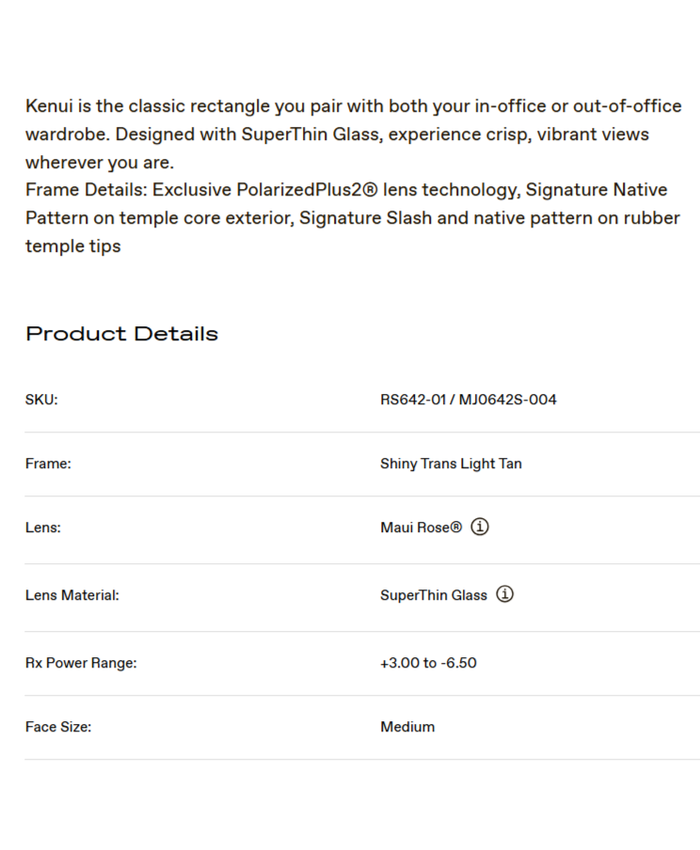Click the Lens Material label
Screen dimensions: 700x850
coord(72,595)
